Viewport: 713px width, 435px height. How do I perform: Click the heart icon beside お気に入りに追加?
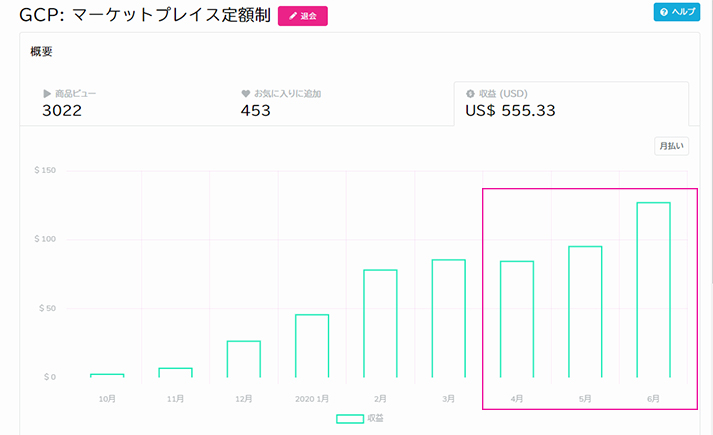tap(245, 94)
